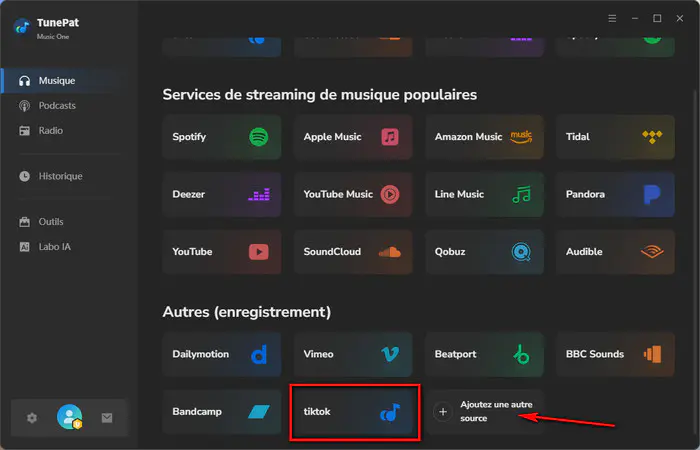Click the SoundCloud orange cloud icon
Viewport: 700px width, 450px height.
[390, 252]
